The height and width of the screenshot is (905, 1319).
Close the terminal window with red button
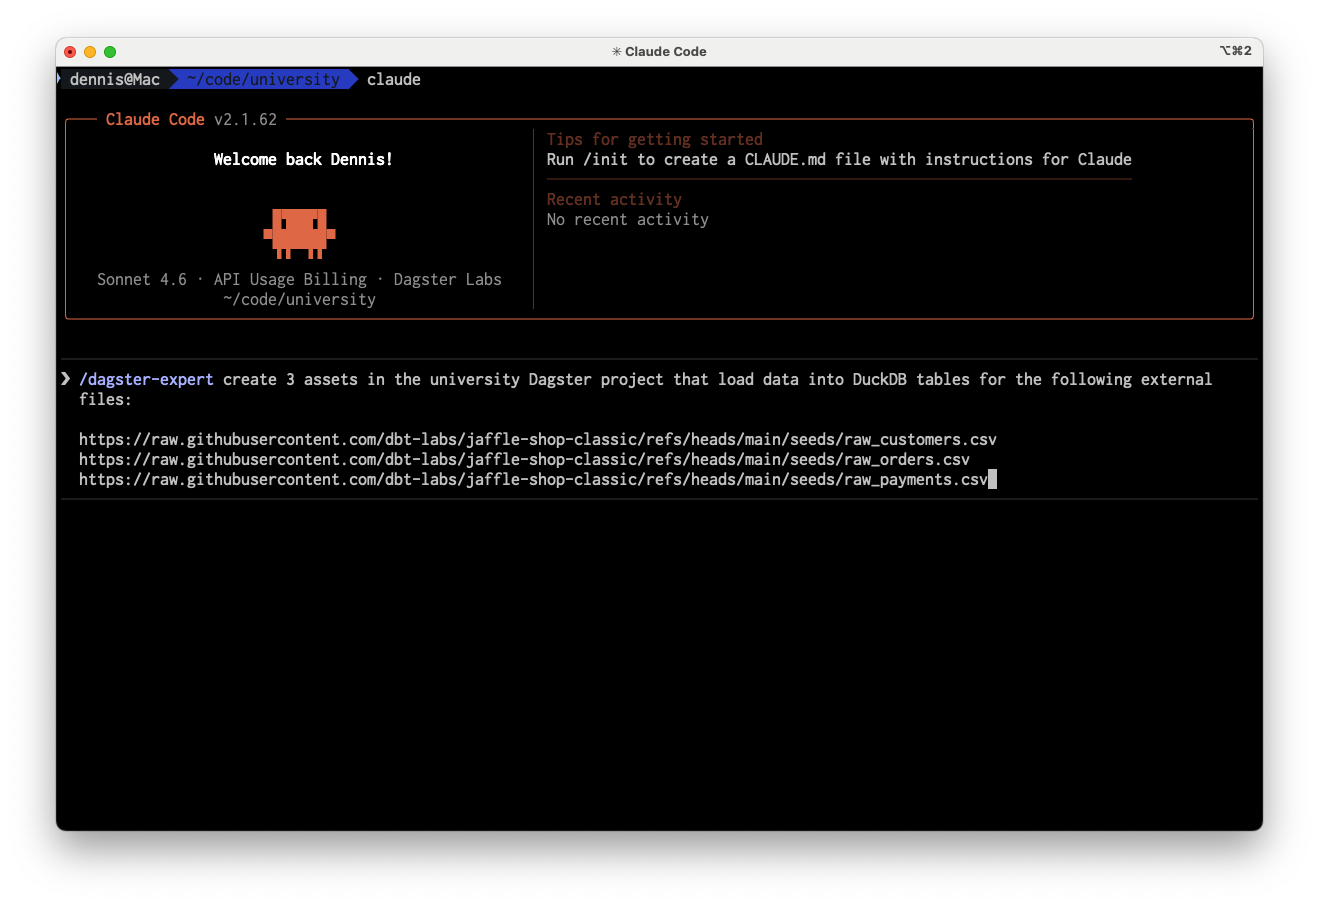[70, 52]
